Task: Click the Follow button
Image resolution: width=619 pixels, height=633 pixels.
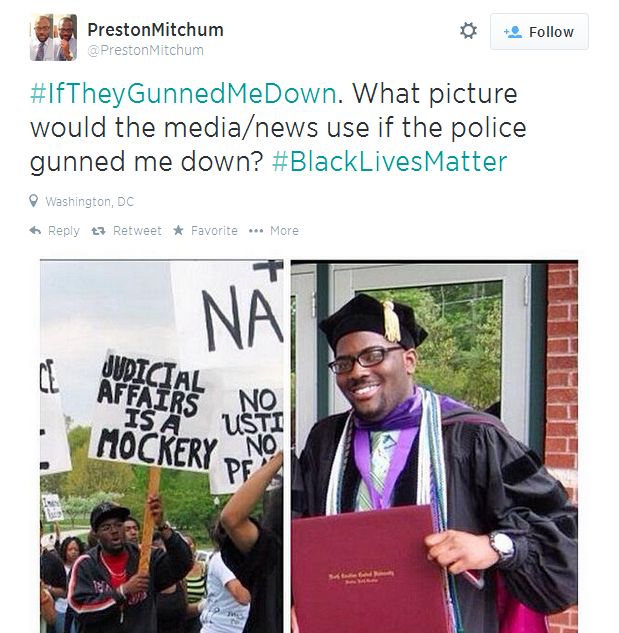Action: pos(539,31)
